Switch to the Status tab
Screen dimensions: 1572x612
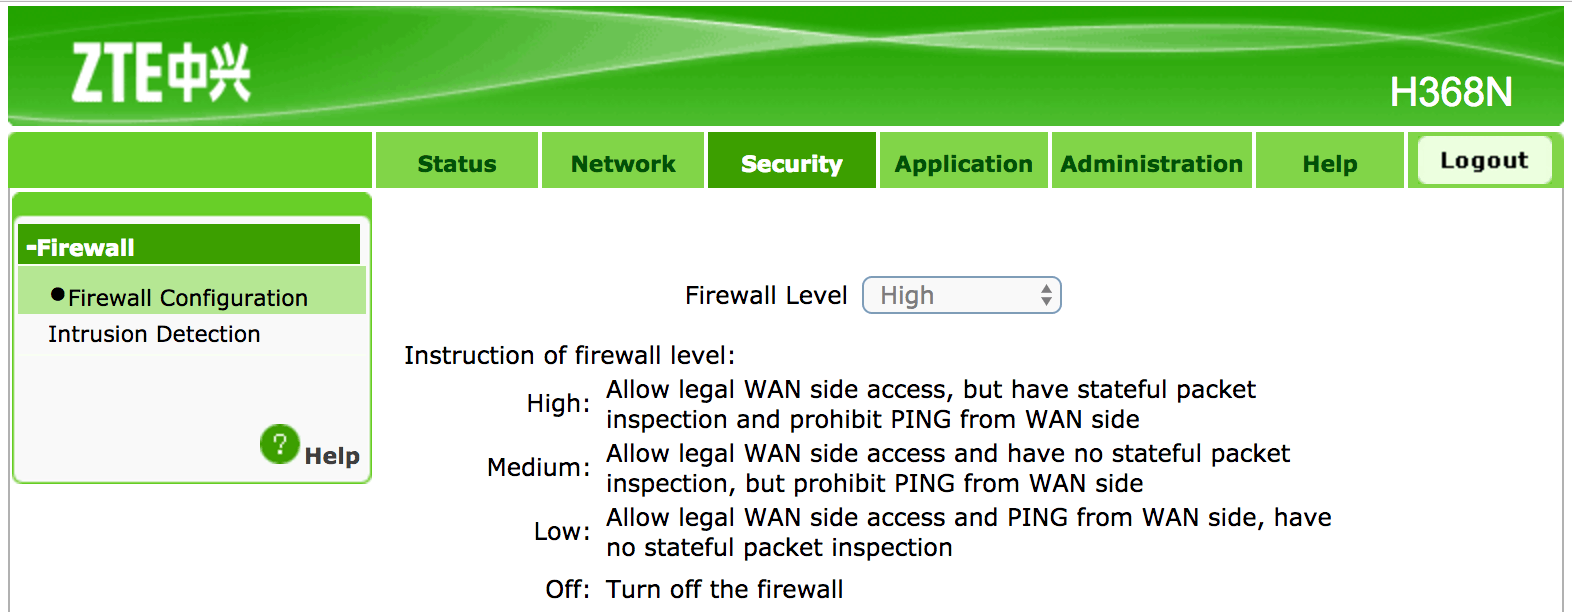[x=456, y=164]
